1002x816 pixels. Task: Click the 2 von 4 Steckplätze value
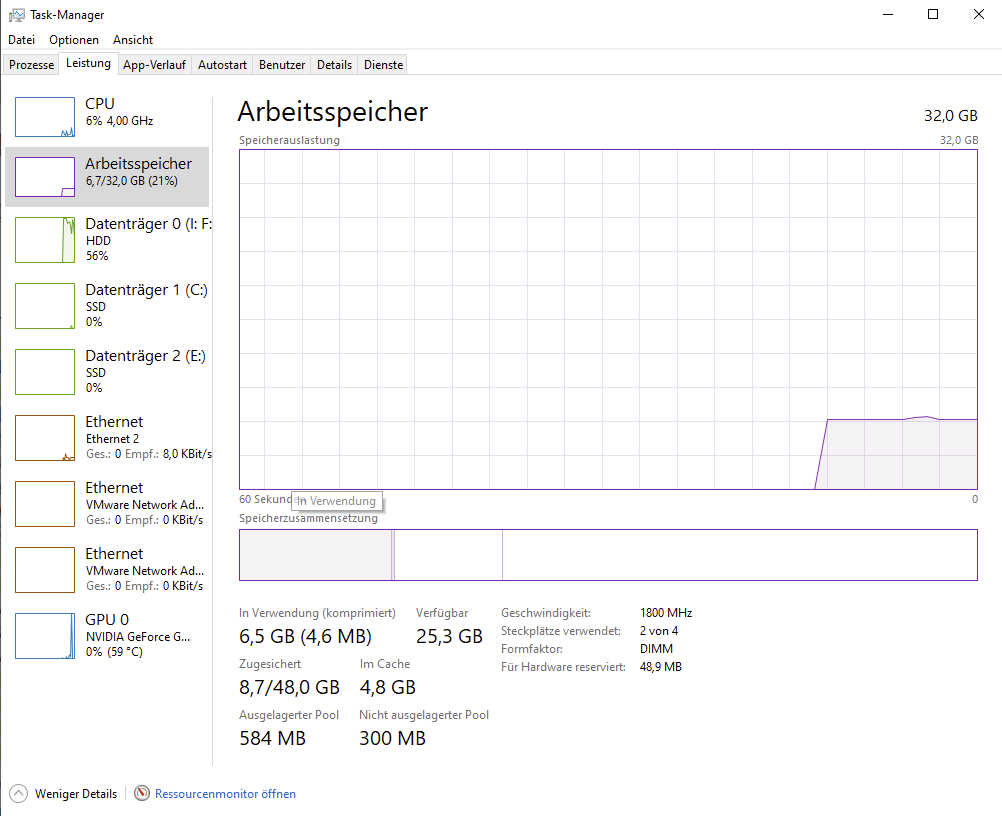[659, 631]
